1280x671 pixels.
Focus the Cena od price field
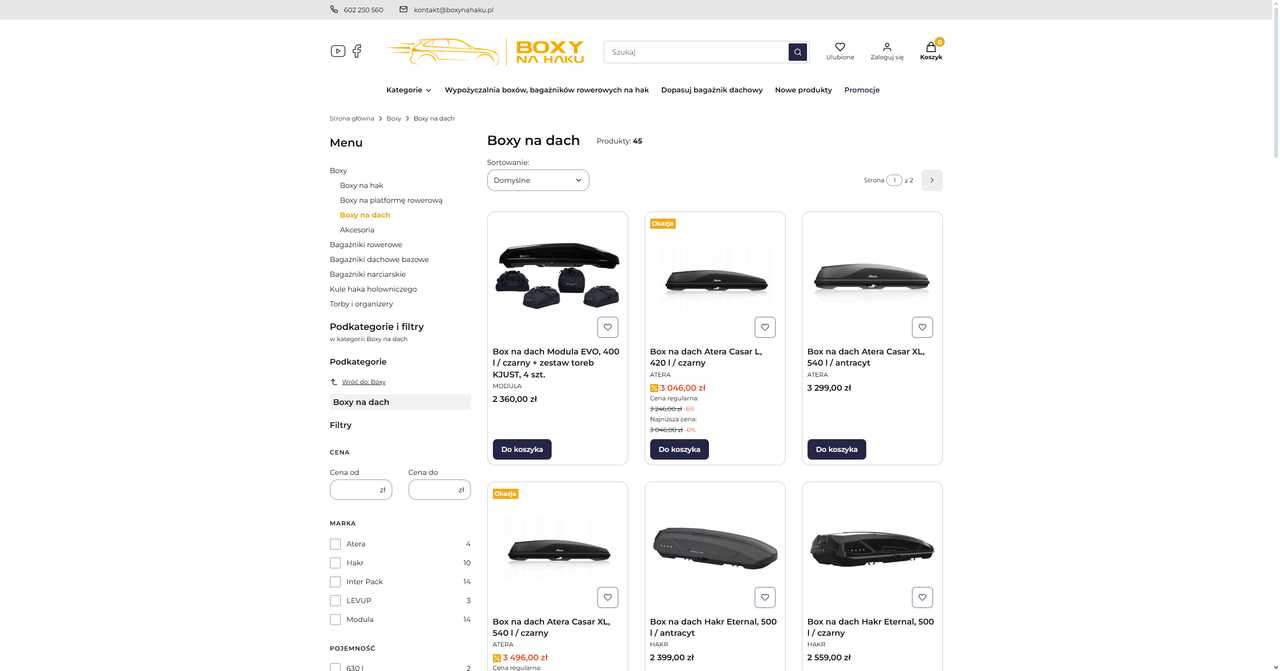[361, 490]
